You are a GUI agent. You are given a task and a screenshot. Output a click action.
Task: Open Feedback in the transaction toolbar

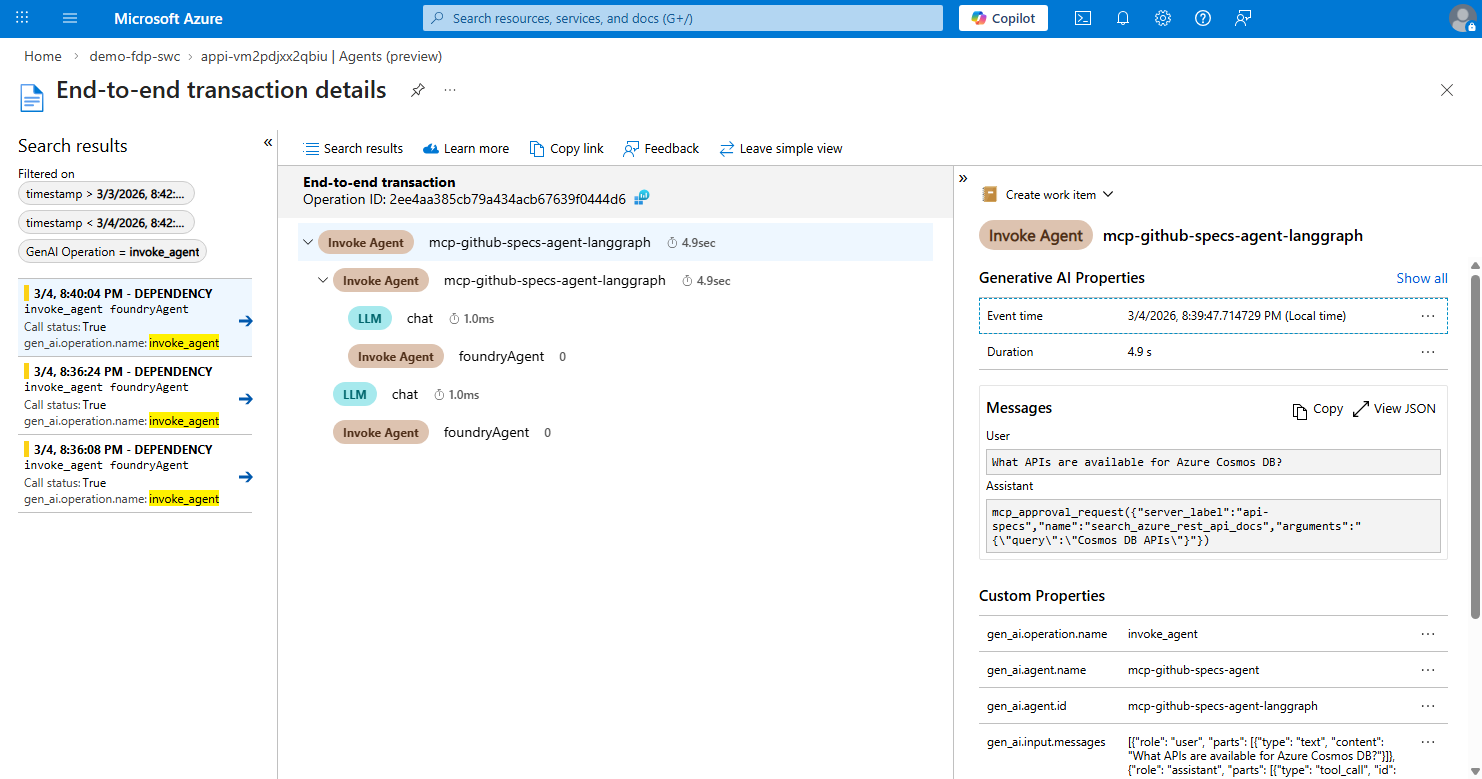(x=661, y=148)
